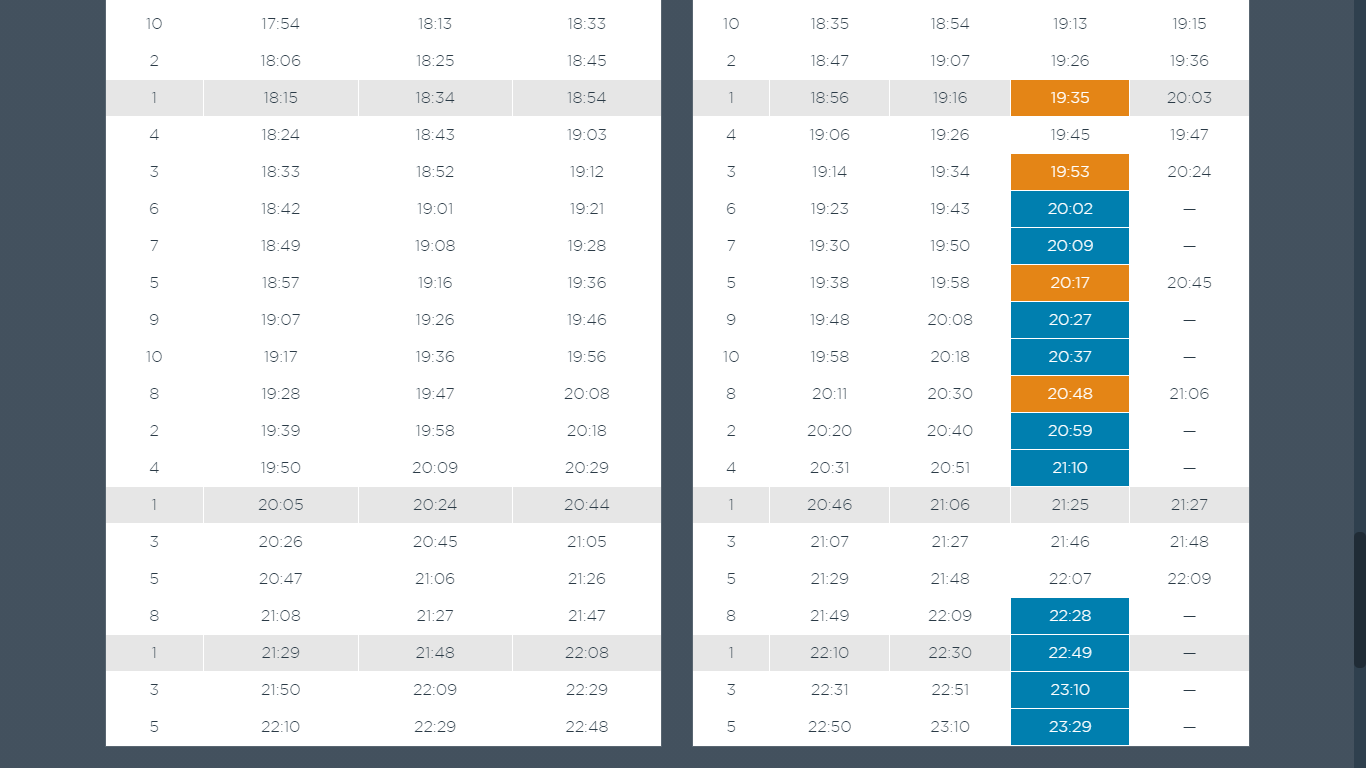
Task: Click the blue 20:02 highlighted time
Action: pyautogui.click(x=1070, y=209)
